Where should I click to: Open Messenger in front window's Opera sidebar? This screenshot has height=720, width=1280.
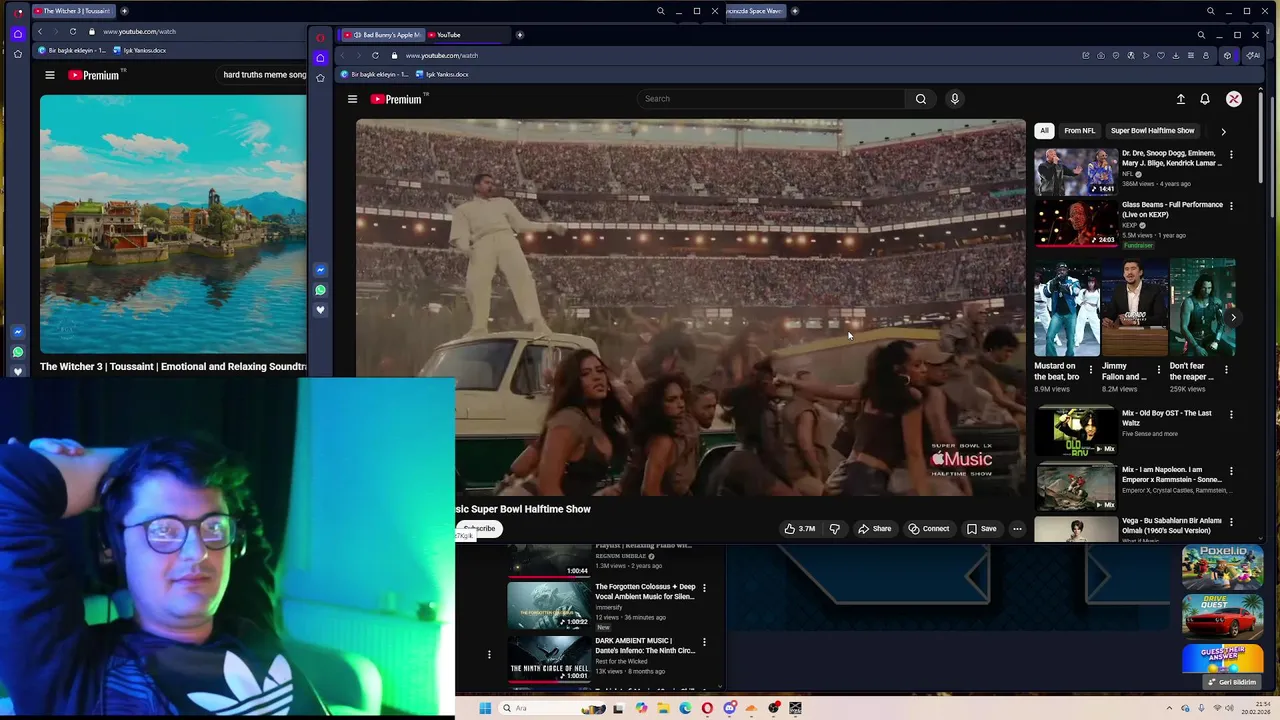click(x=320, y=270)
